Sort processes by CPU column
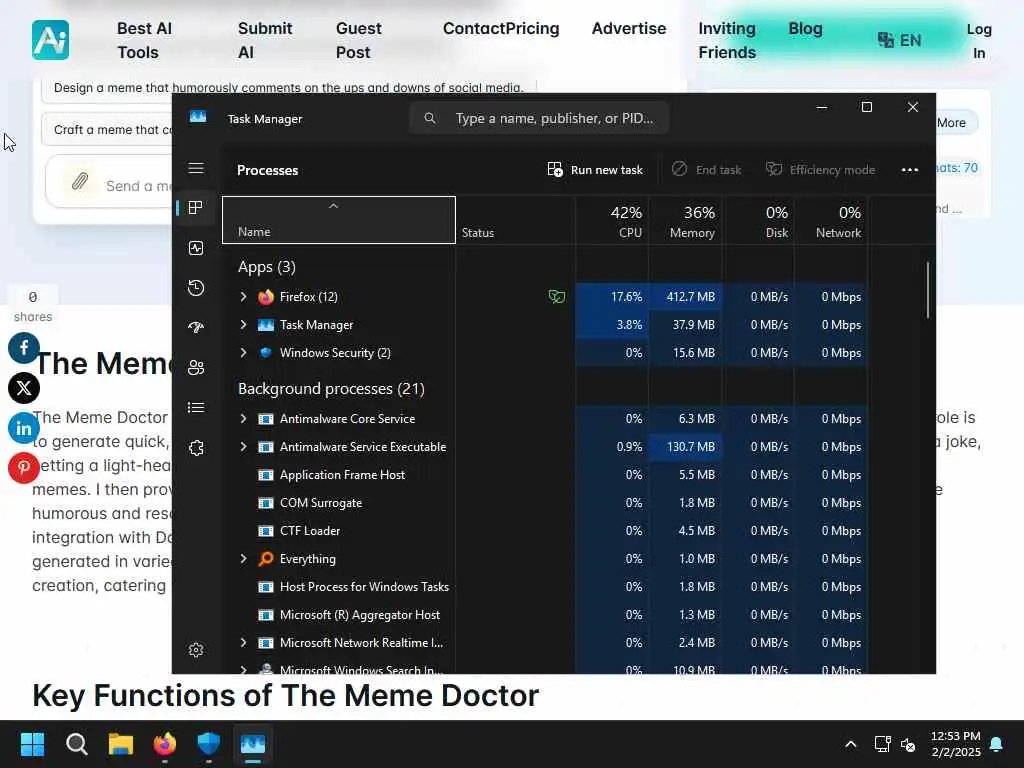The width and height of the screenshot is (1024, 768). (x=612, y=220)
